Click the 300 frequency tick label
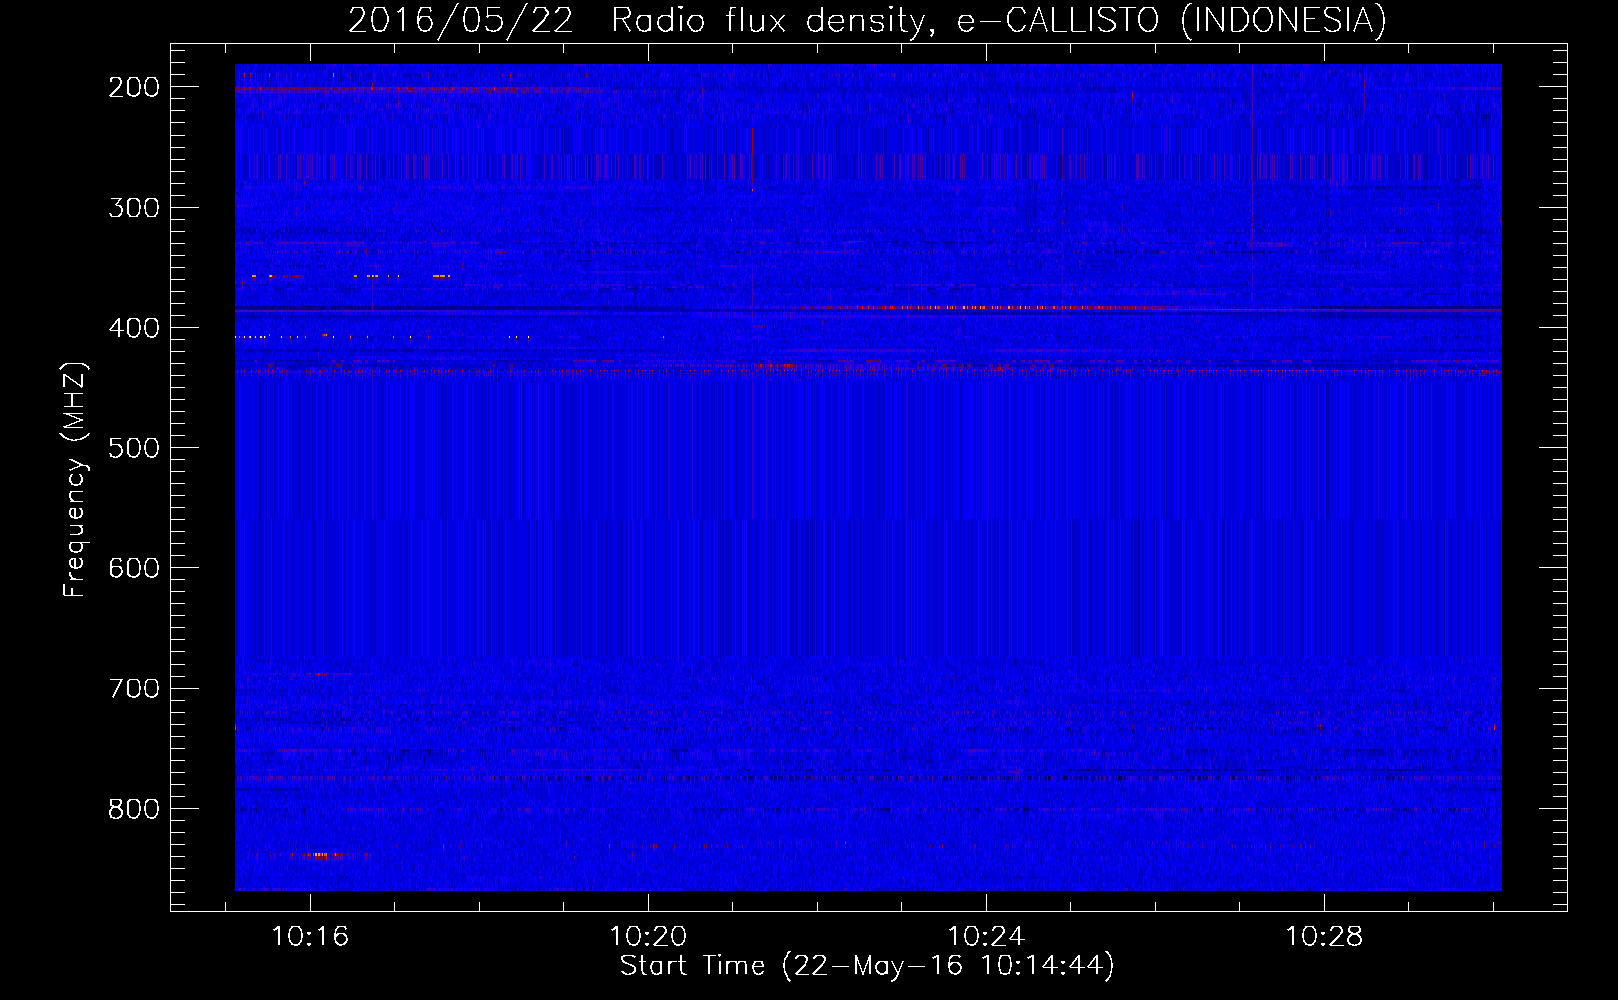The height and width of the screenshot is (1000, 1618). click(134, 208)
